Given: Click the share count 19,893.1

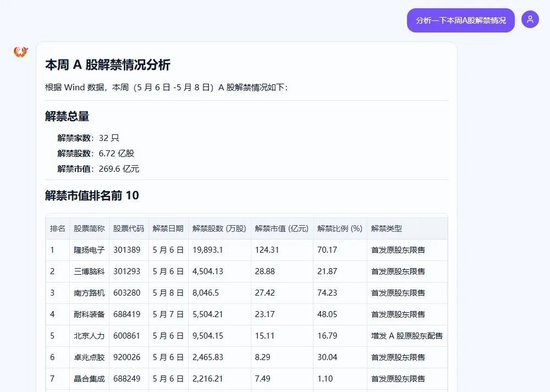Looking at the screenshot, I should [x=207, y=250].
